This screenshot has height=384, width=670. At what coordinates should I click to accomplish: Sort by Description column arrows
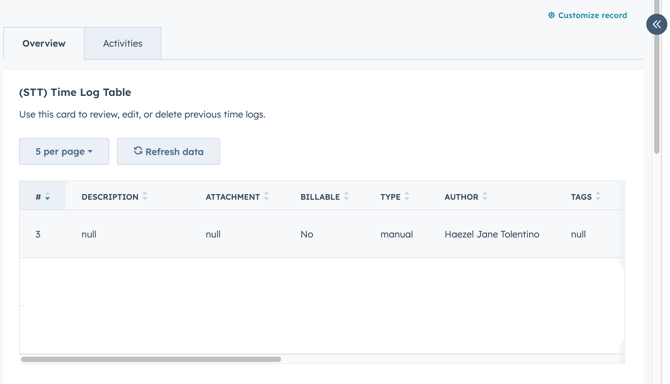[145, 196]
